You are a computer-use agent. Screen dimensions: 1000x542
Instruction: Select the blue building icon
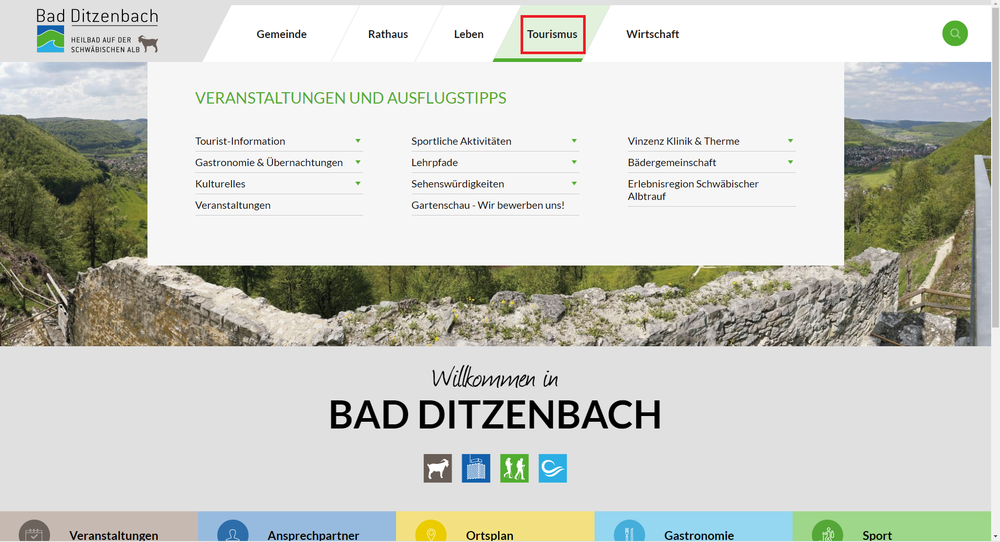476,468
